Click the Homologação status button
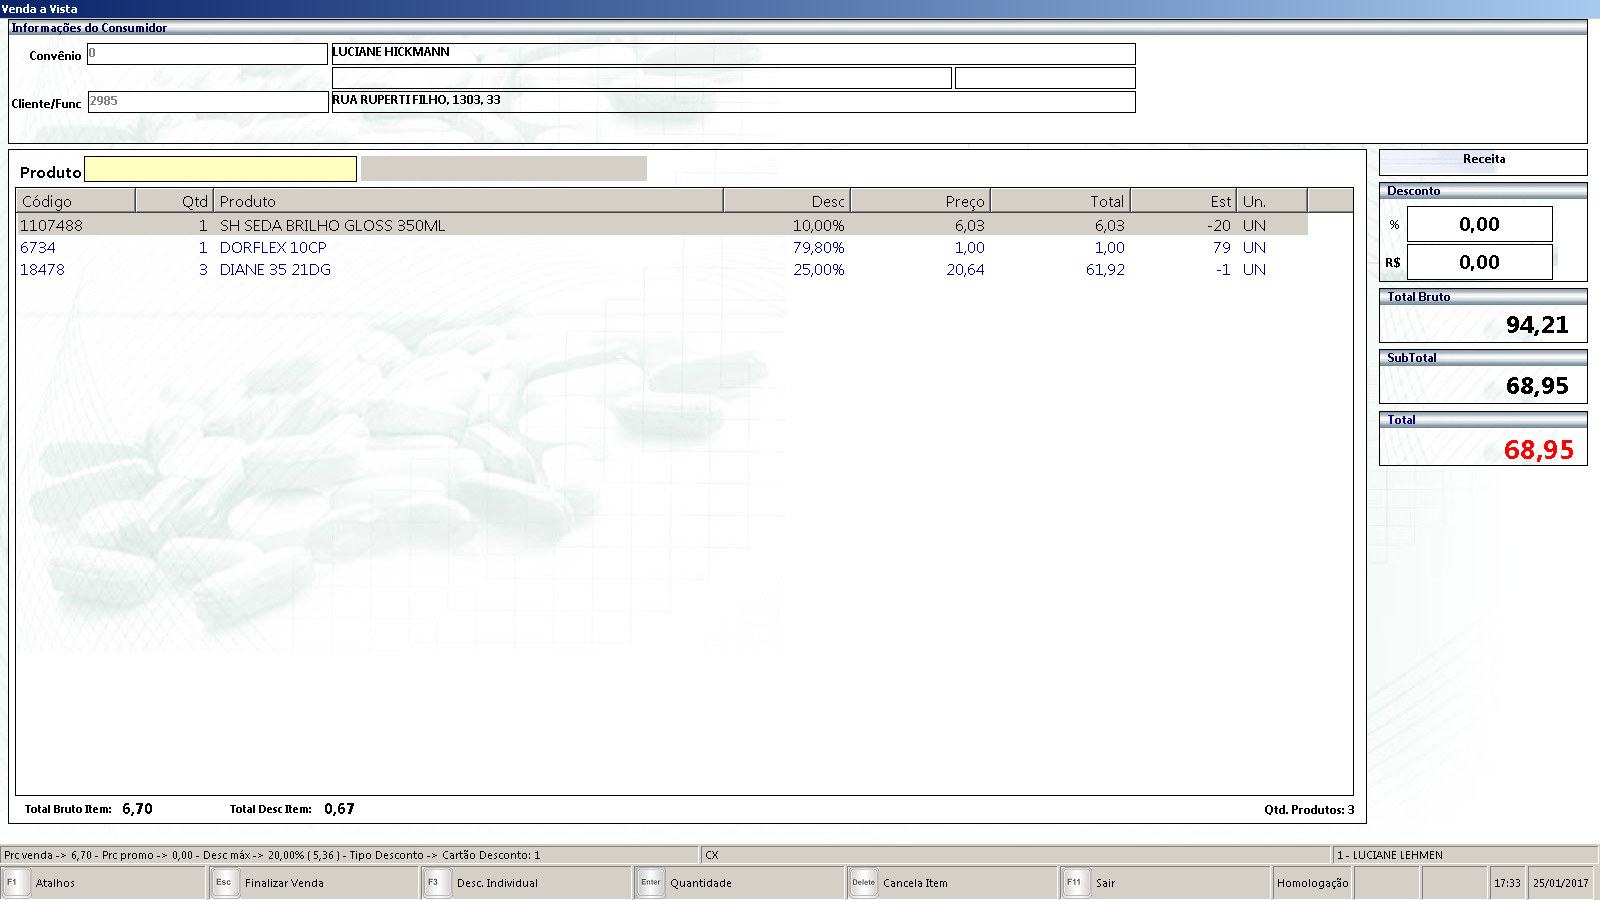The image size is (1600, 900). tap(1312, 883)
